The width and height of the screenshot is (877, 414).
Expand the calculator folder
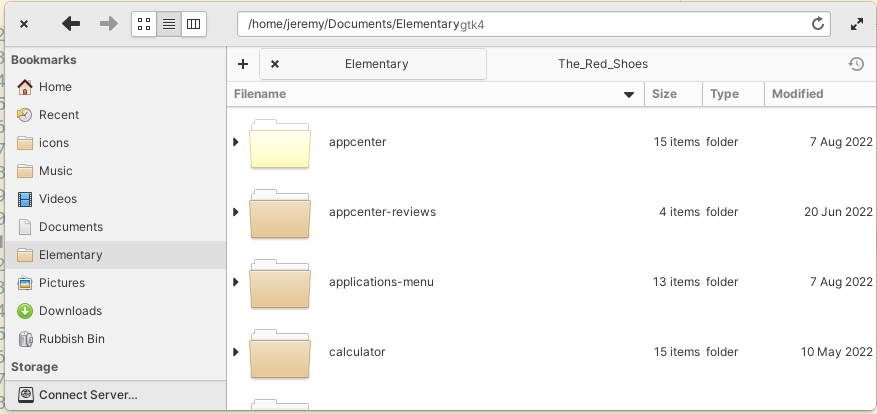click(235, 352)
